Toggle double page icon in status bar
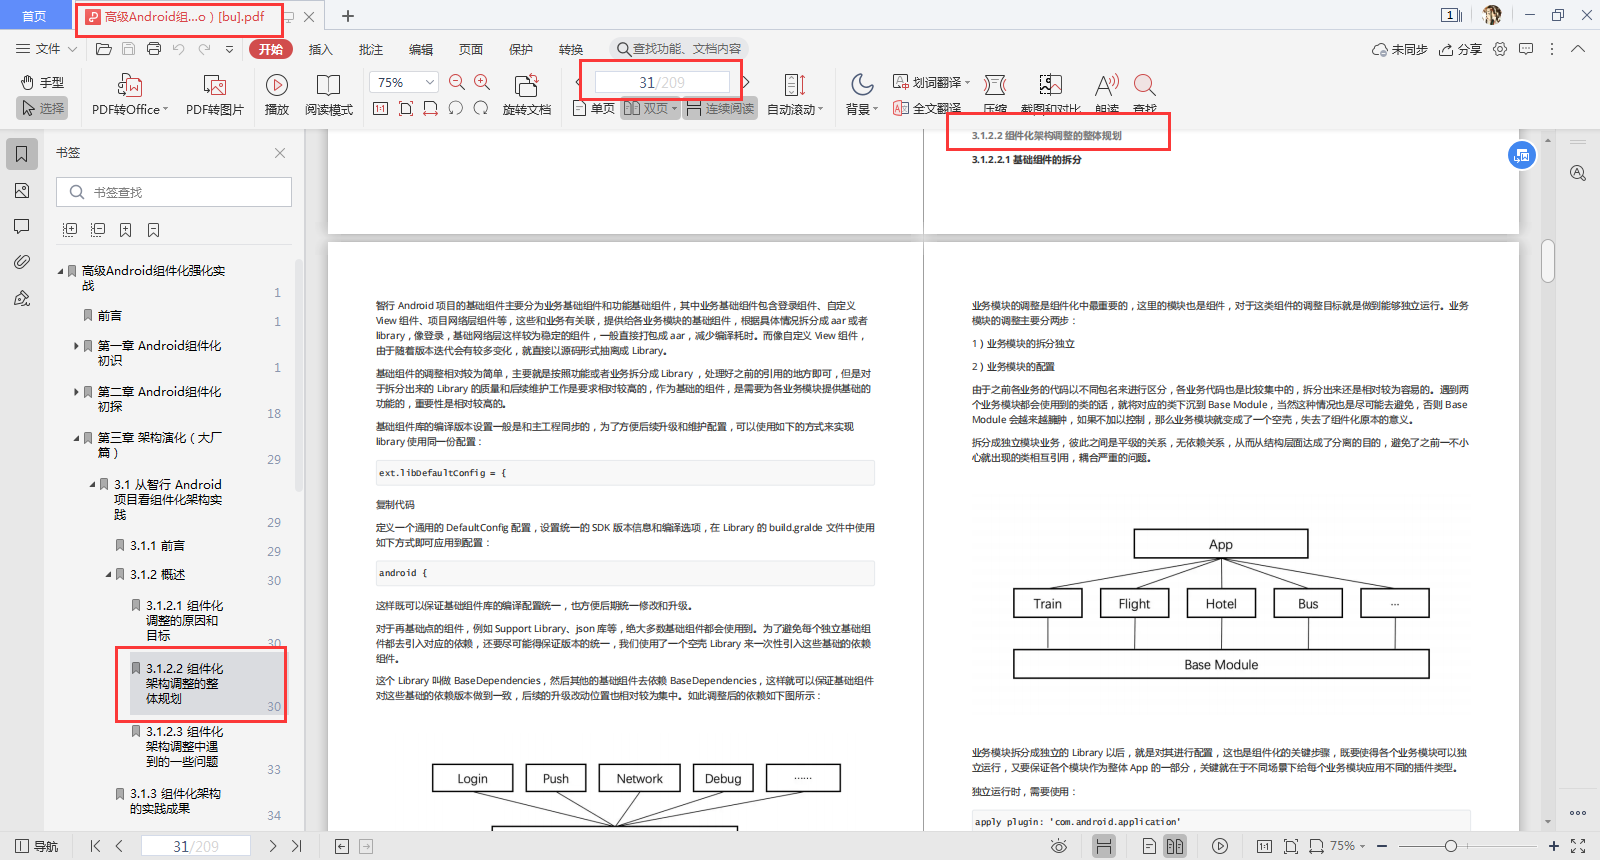 pyautogui.click(x=1175, y=846)
